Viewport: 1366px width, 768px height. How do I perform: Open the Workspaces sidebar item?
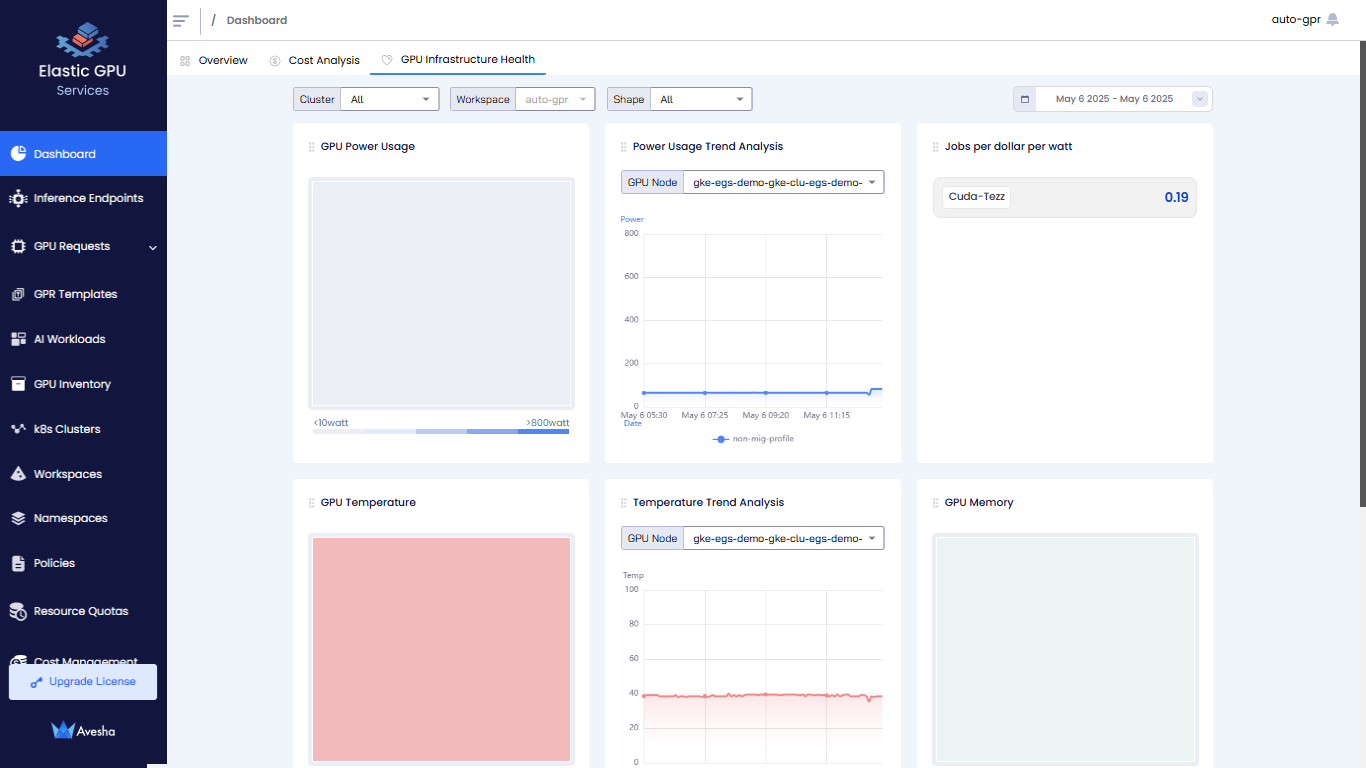tap(67, 474)
